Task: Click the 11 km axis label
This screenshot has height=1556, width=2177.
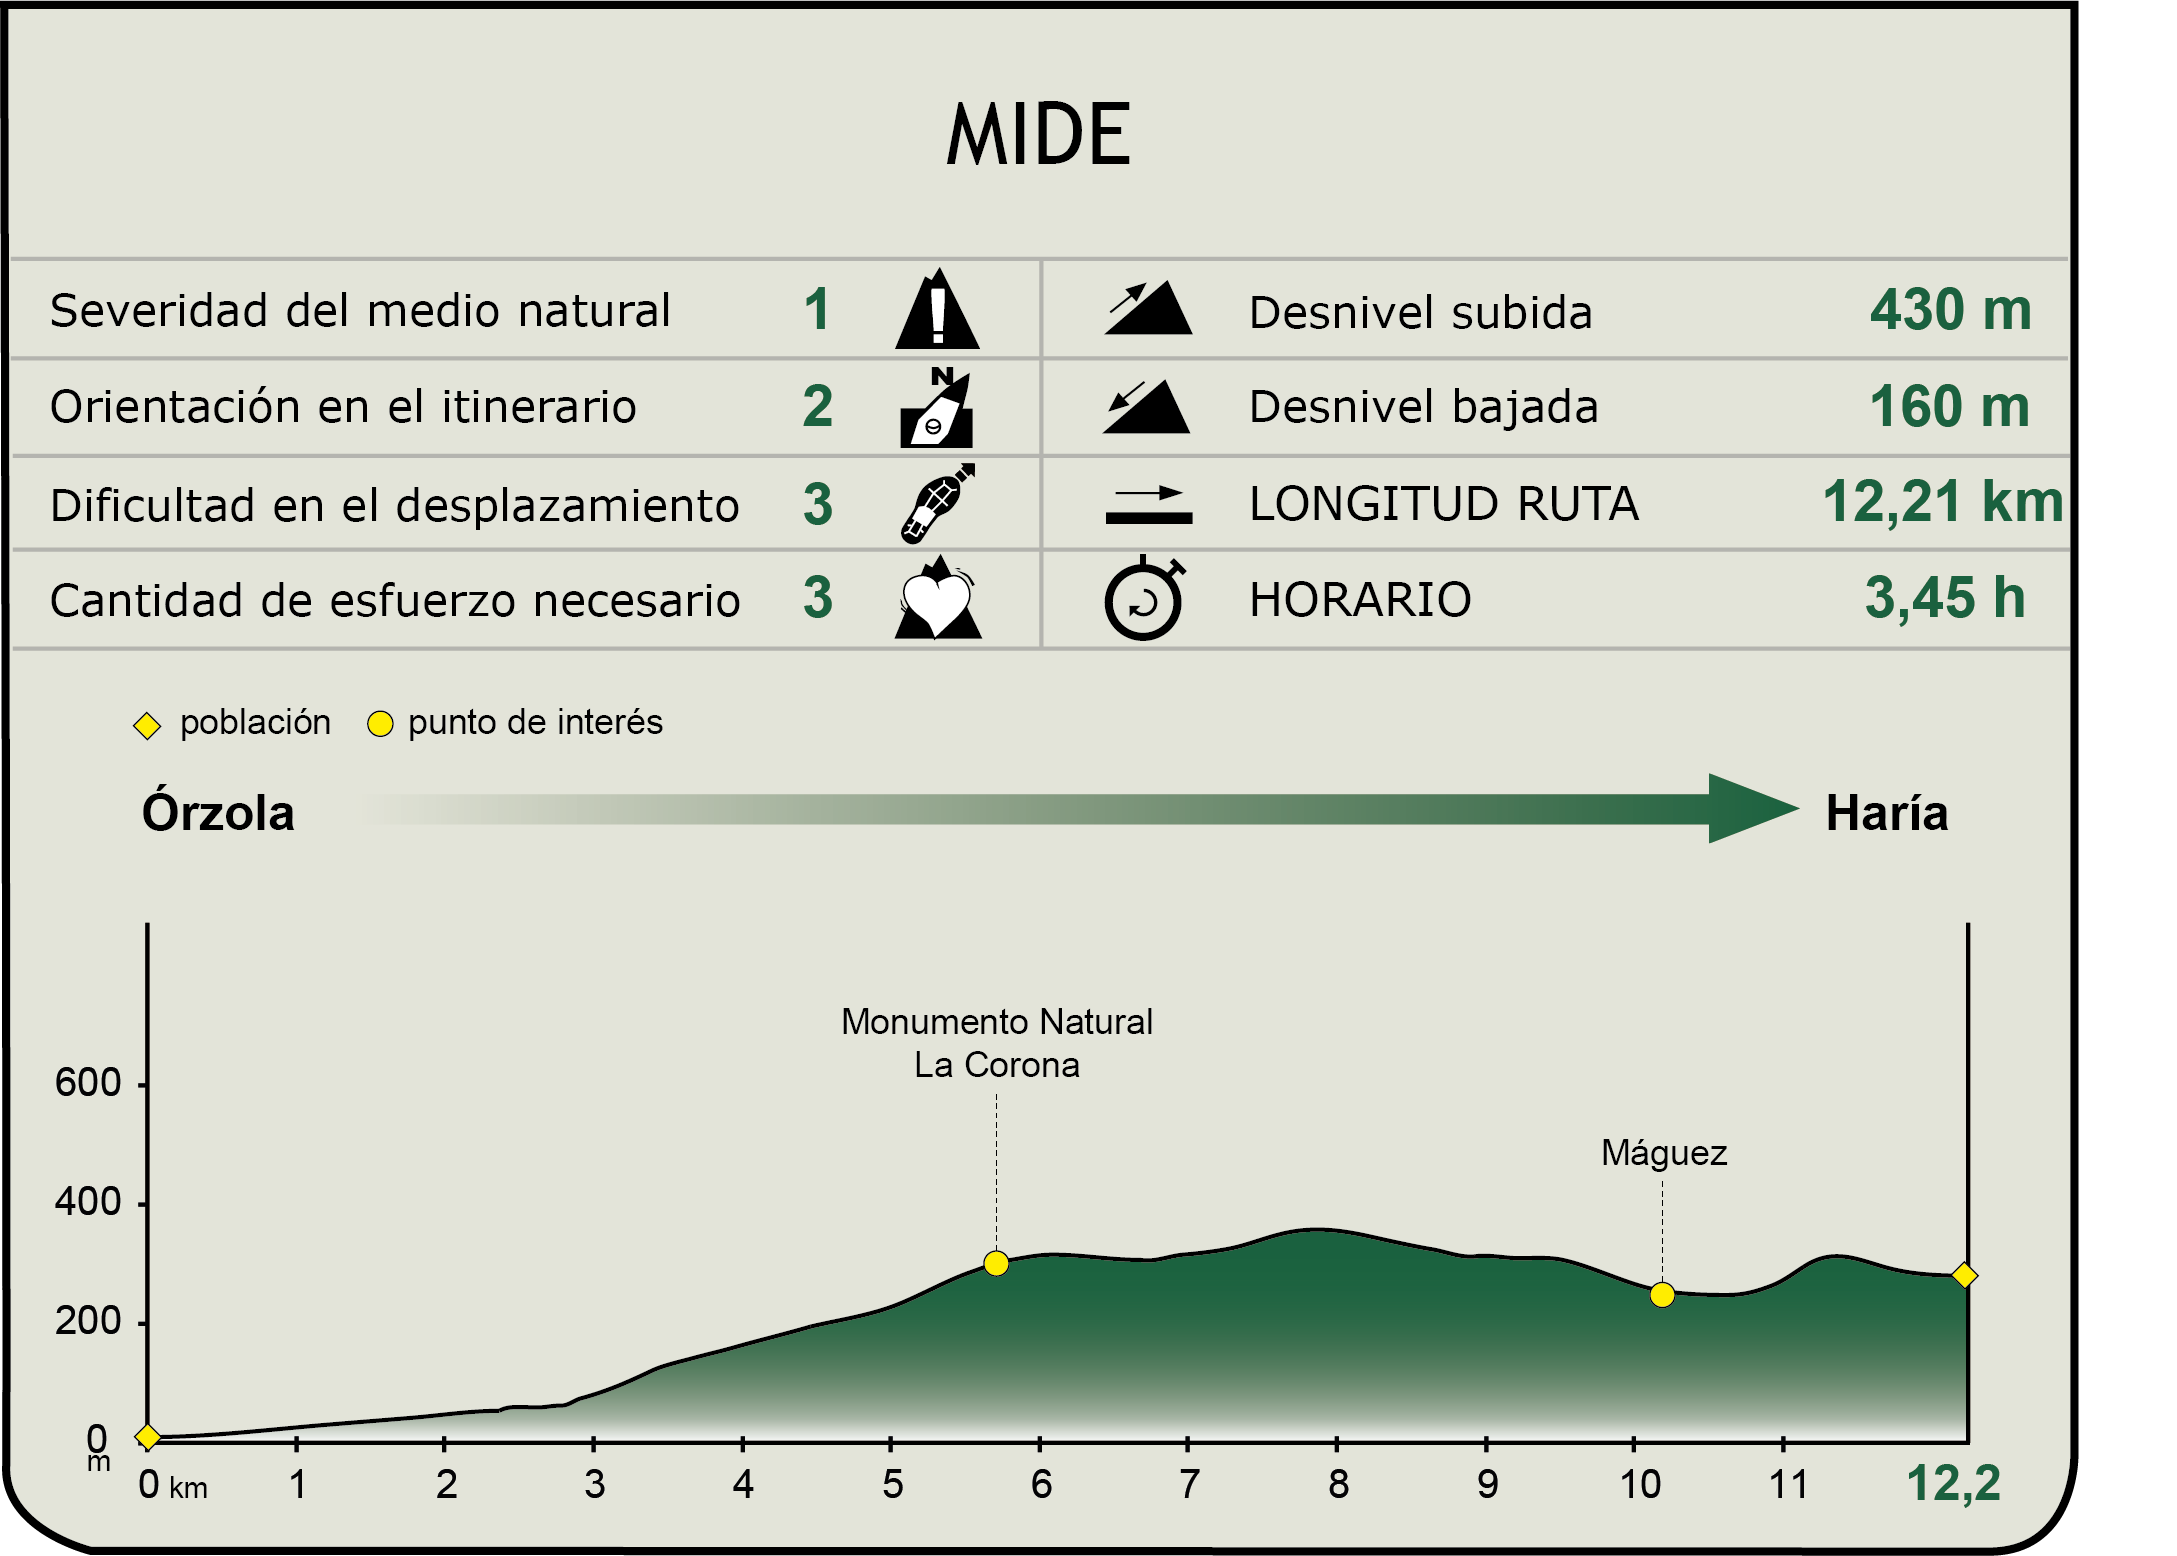Action: pos(1788,1485)
